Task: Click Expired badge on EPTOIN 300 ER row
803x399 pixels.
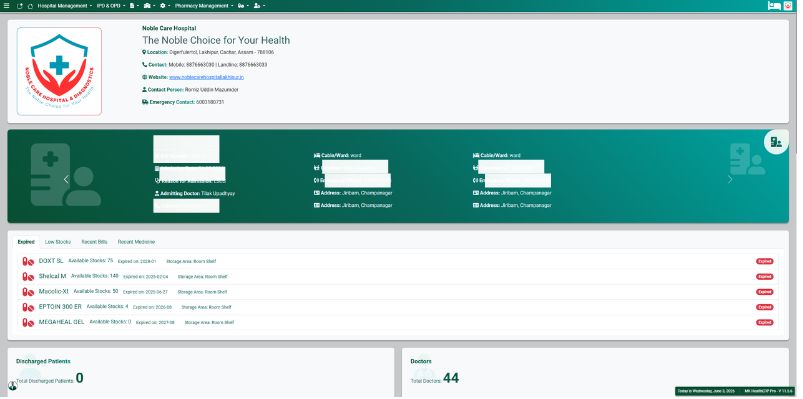Action: pyautogui.click(x=765, y=307)
